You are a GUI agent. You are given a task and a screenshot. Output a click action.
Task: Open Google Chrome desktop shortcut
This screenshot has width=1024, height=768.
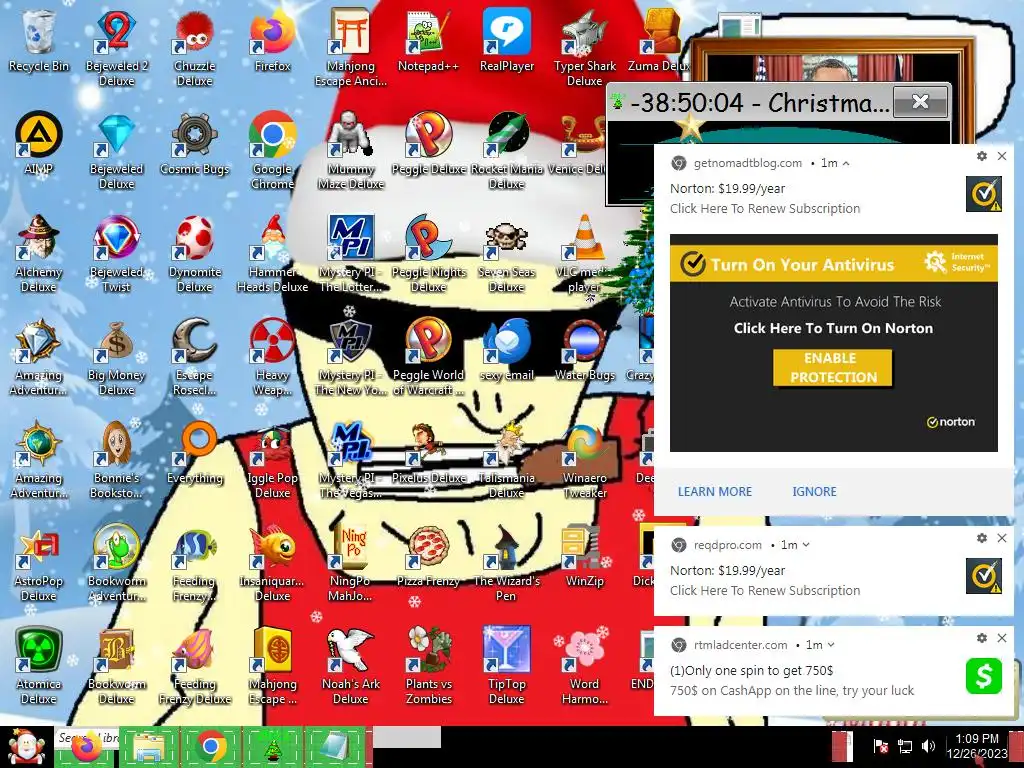coord(272,151)
